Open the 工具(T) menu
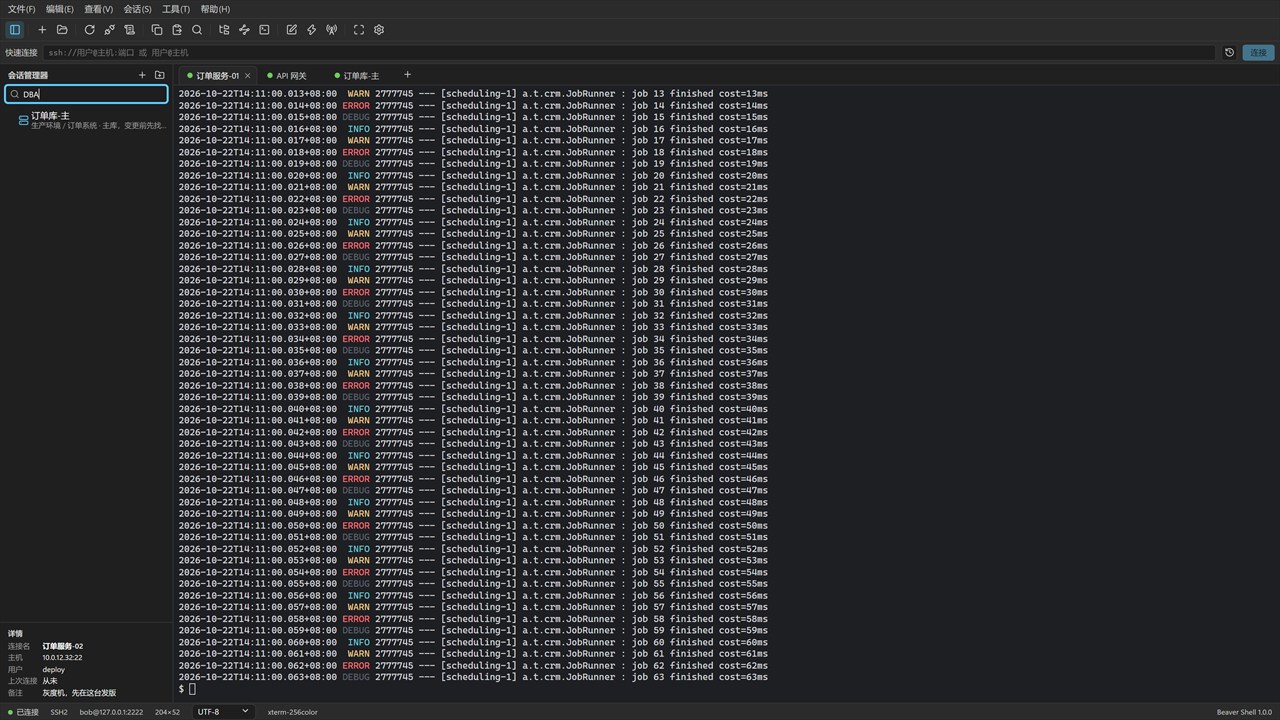 pos(176,9)
